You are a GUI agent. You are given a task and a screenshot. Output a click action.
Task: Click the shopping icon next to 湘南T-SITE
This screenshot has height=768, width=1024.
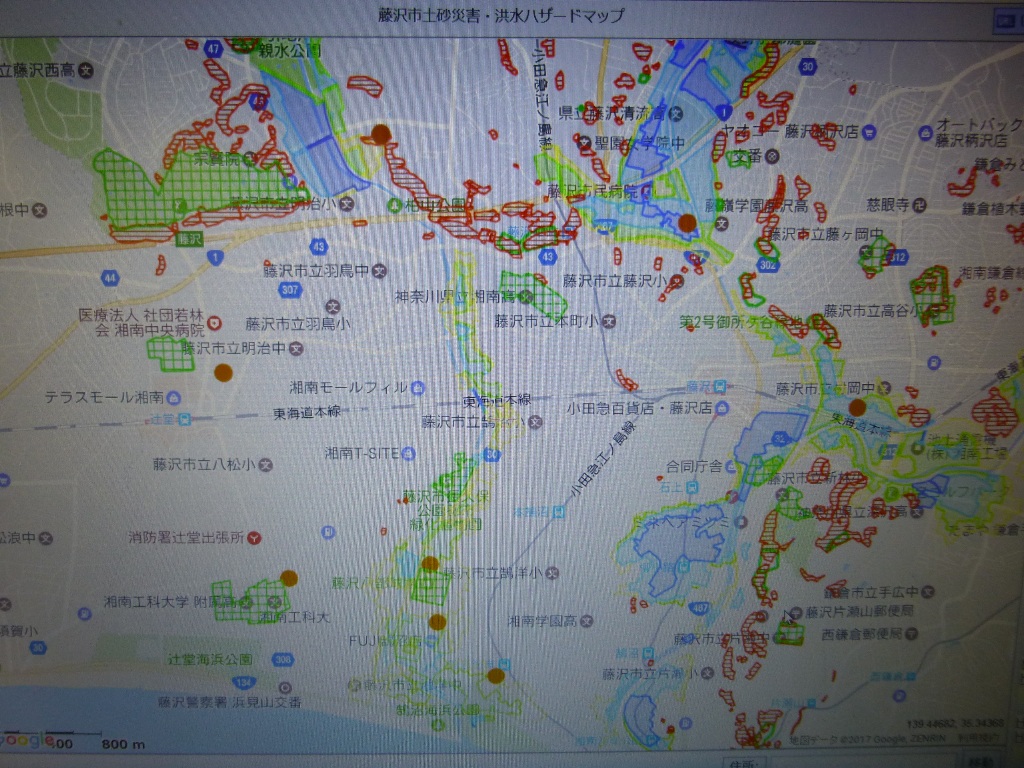pos(407,453)
